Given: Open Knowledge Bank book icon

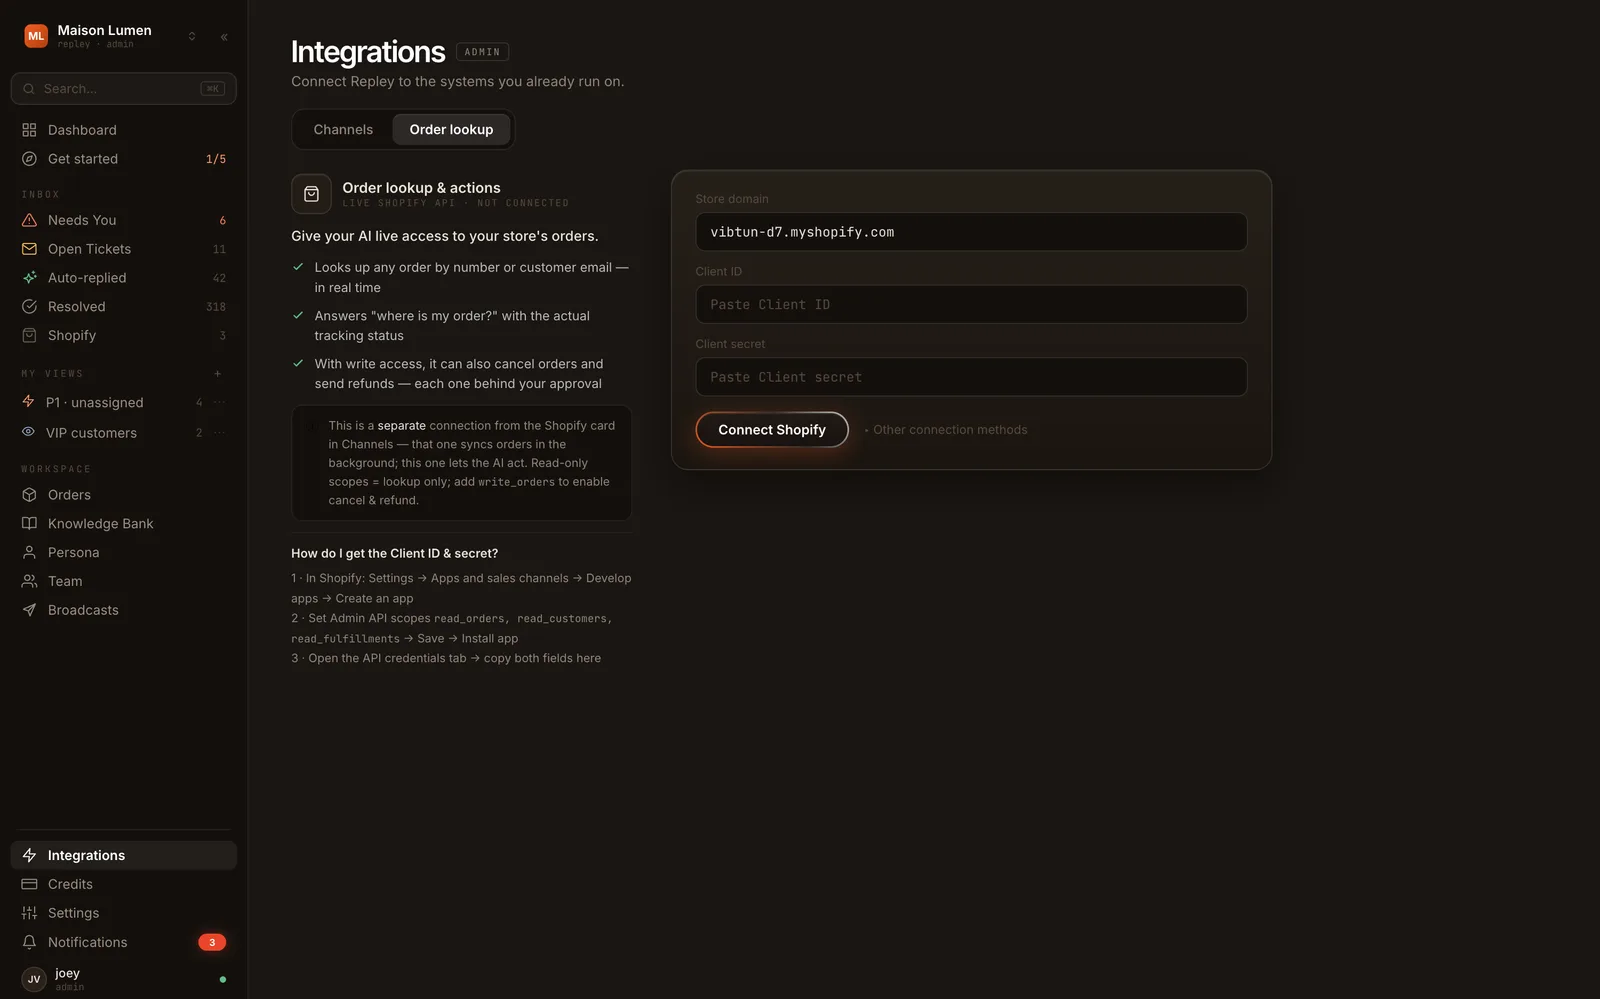Looking at the screenshot, I should click(29, 524).
